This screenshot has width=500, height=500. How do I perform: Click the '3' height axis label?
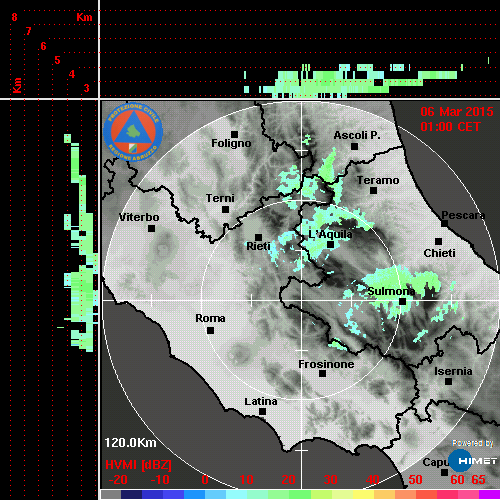click(86, 88)
